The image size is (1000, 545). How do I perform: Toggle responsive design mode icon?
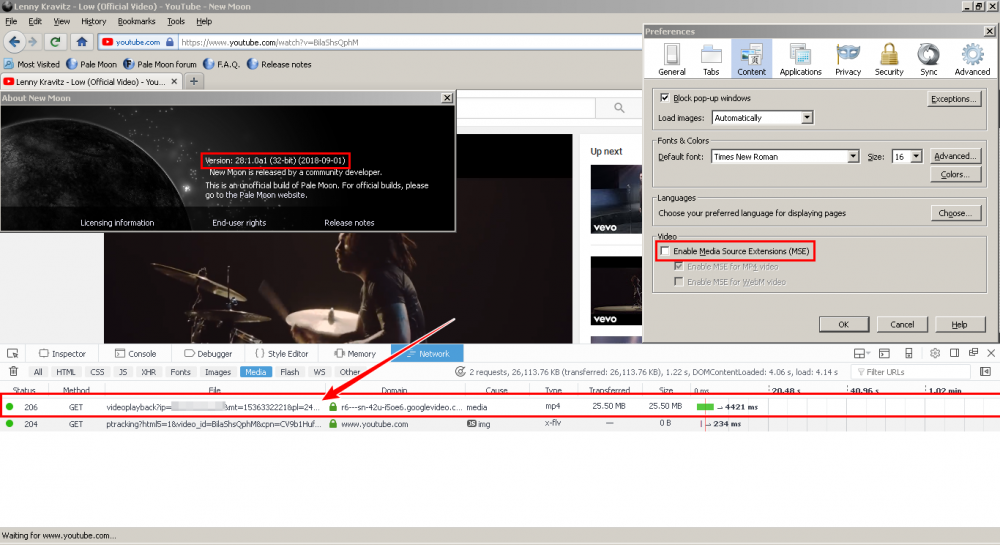[909, 353]
